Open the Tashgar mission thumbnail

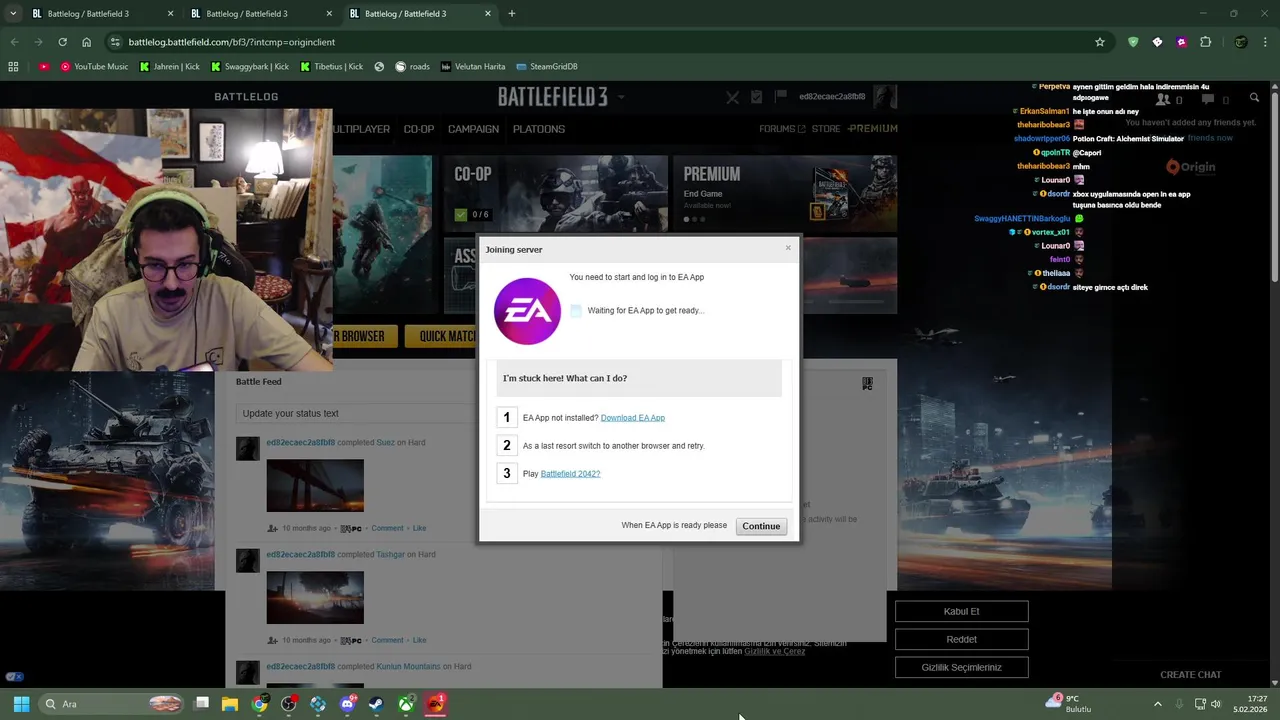pyautogui.click(x=315, y=597)
